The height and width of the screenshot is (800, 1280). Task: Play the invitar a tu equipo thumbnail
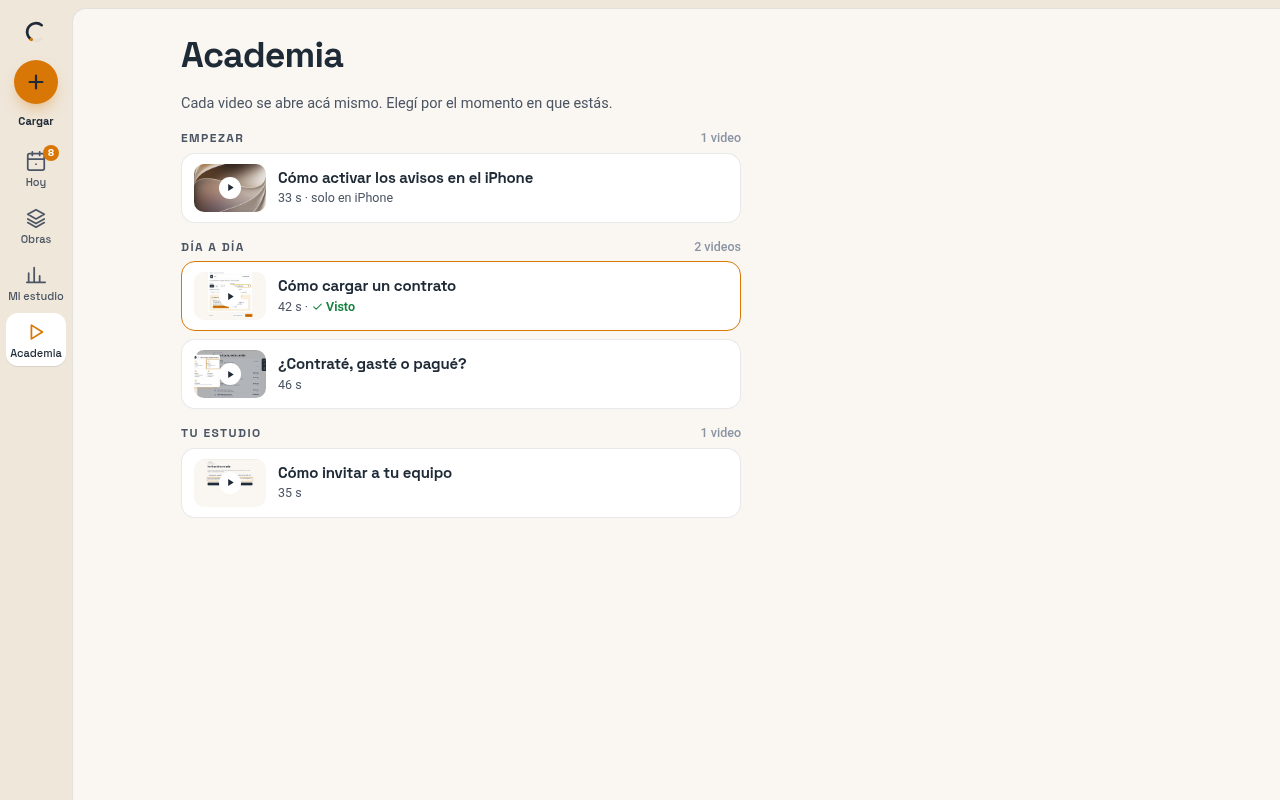point(230,483)
